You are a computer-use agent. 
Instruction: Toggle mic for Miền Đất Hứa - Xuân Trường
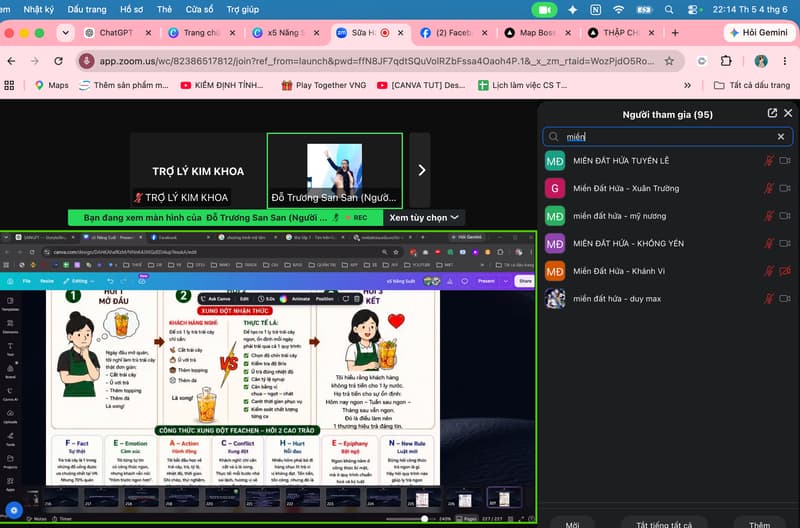(x=768, y=188)
